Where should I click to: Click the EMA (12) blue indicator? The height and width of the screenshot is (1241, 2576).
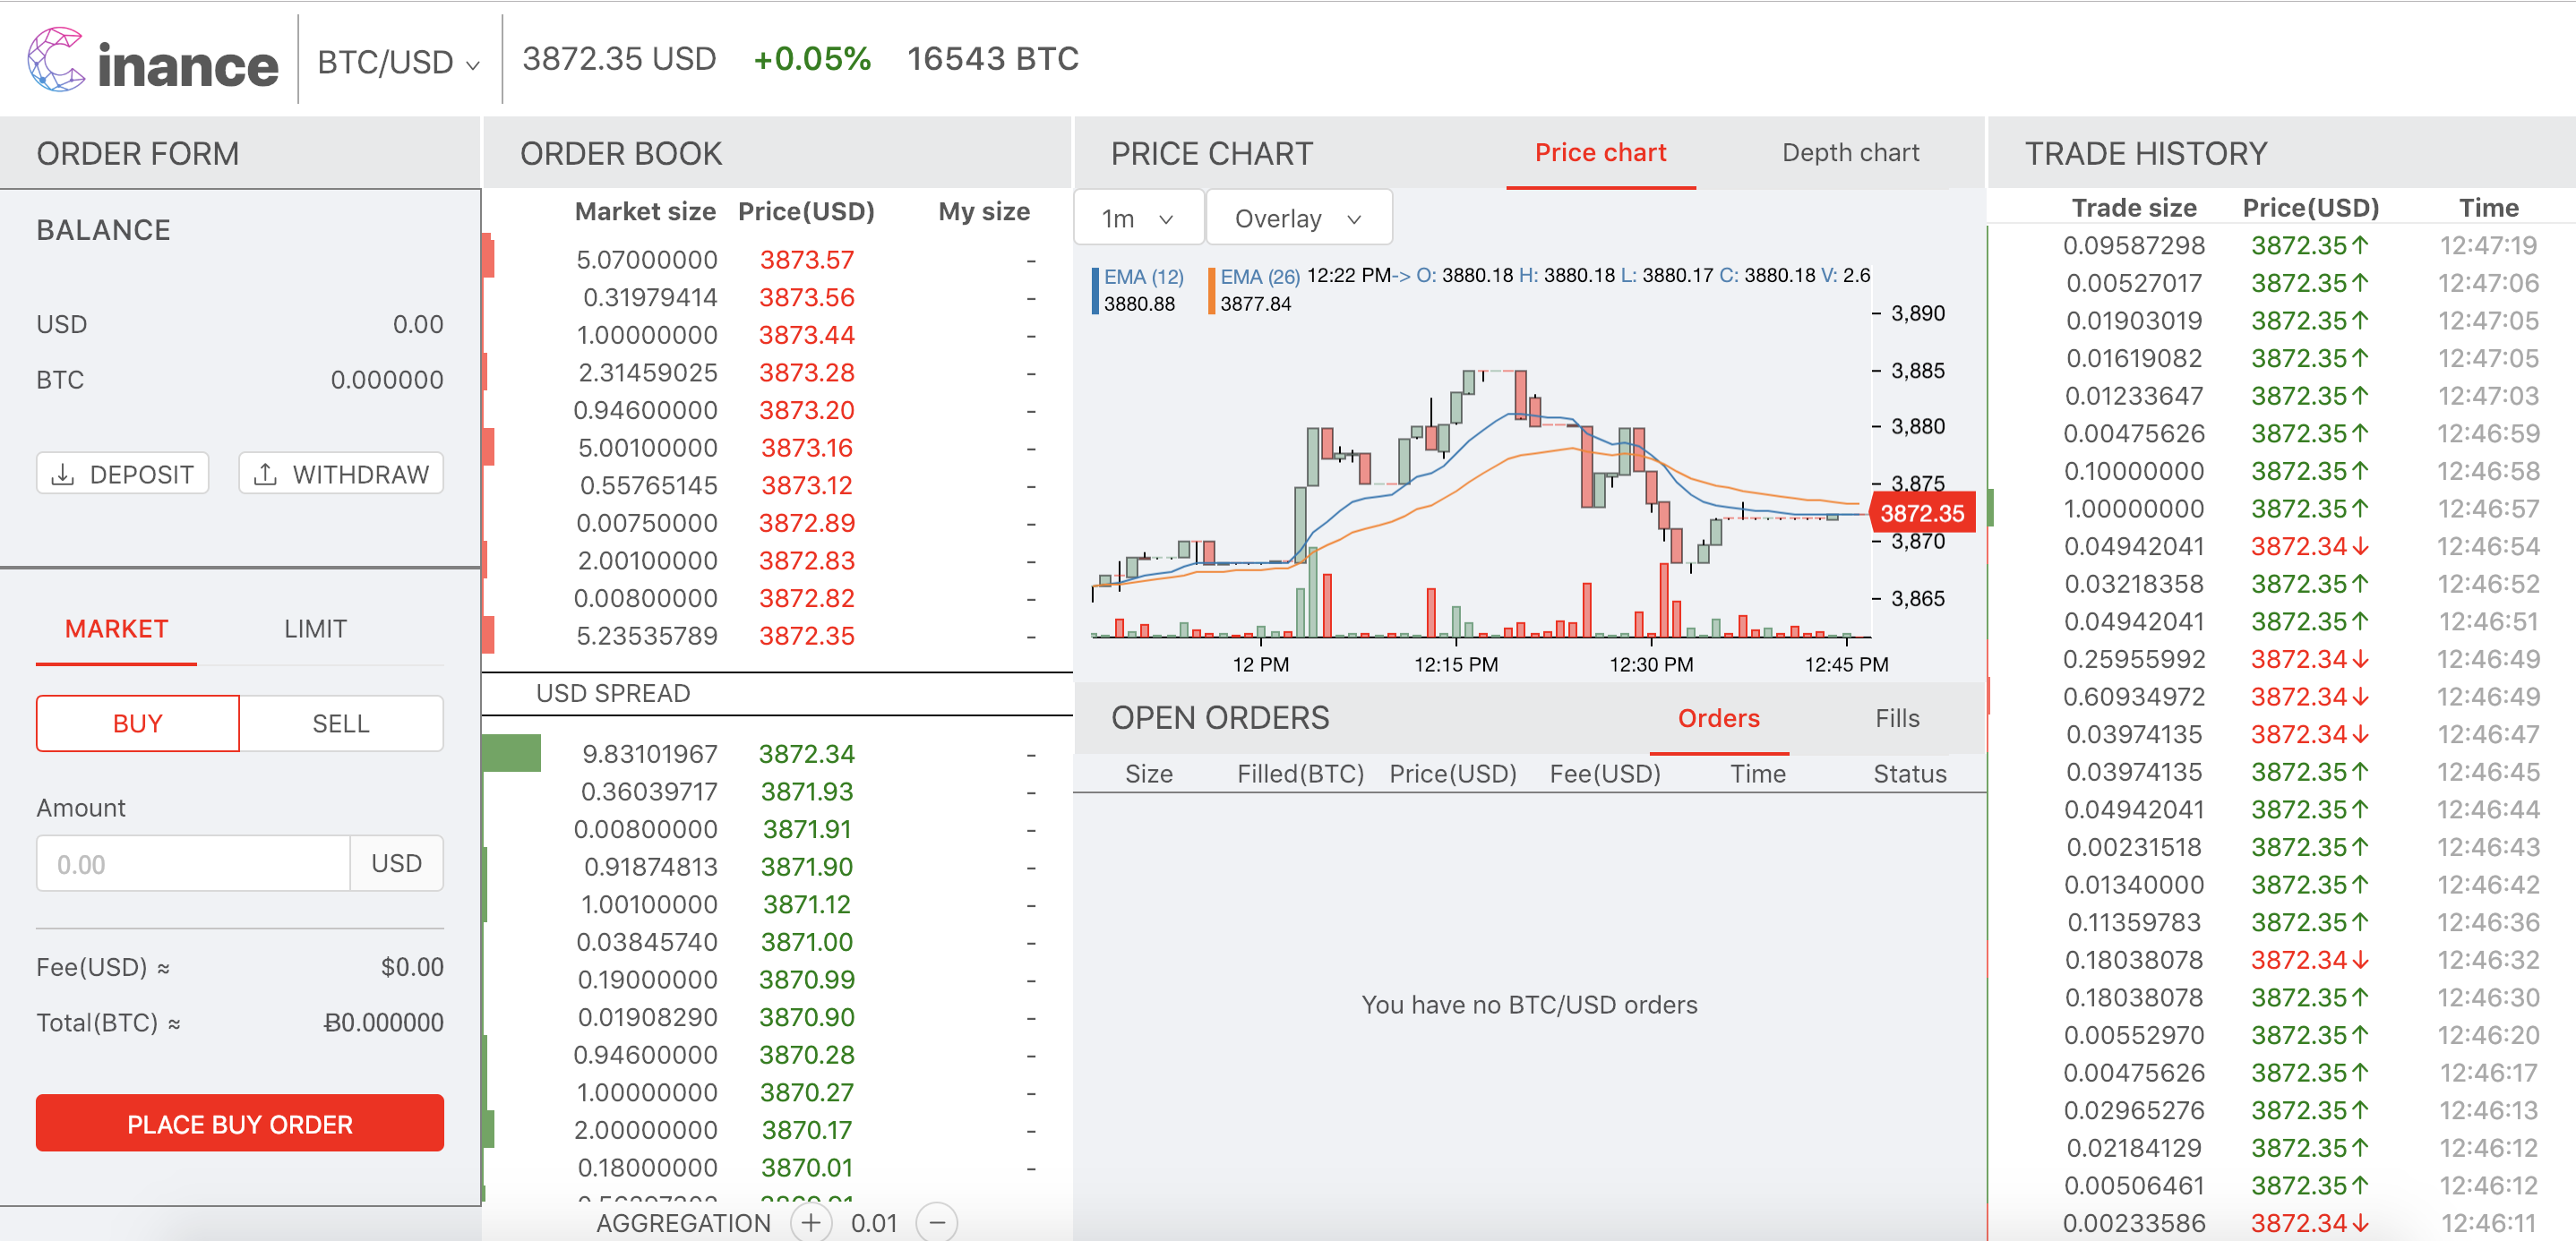point(1142,277)
